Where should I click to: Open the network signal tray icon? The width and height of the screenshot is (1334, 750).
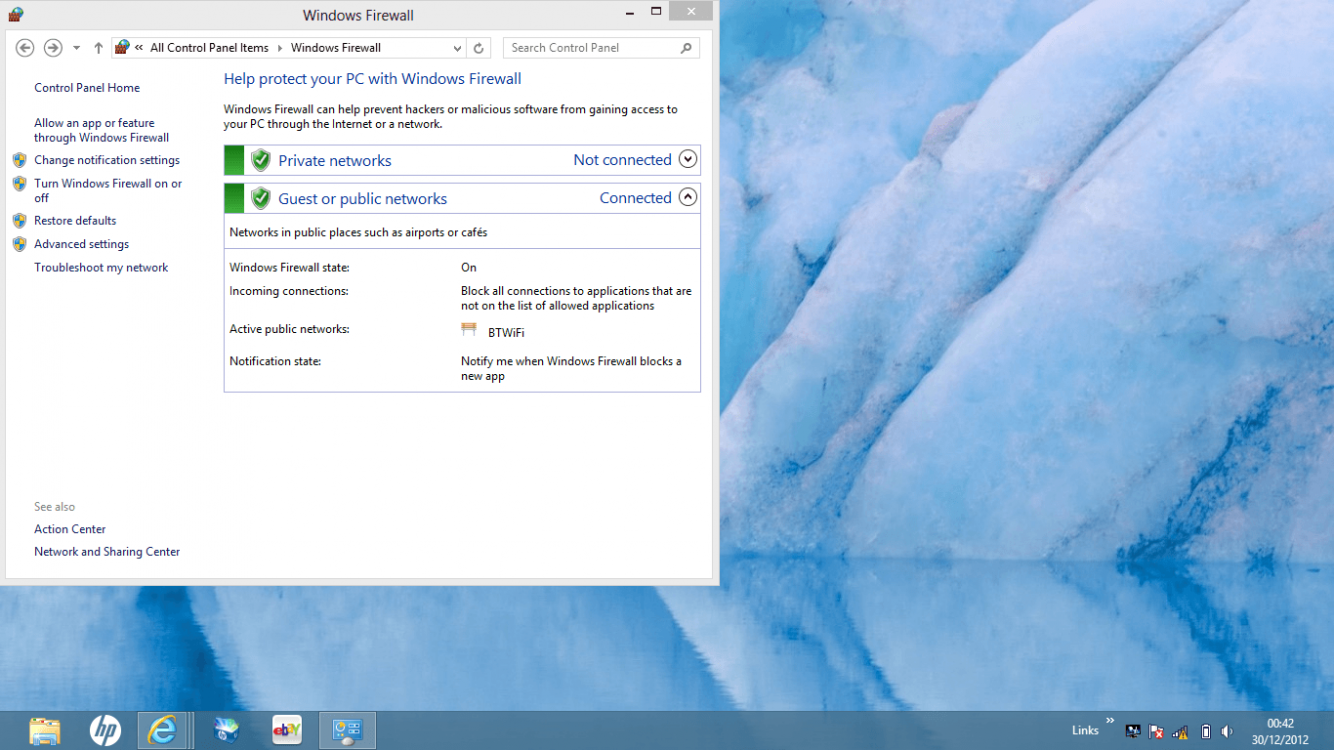[x=1181, y=731]
